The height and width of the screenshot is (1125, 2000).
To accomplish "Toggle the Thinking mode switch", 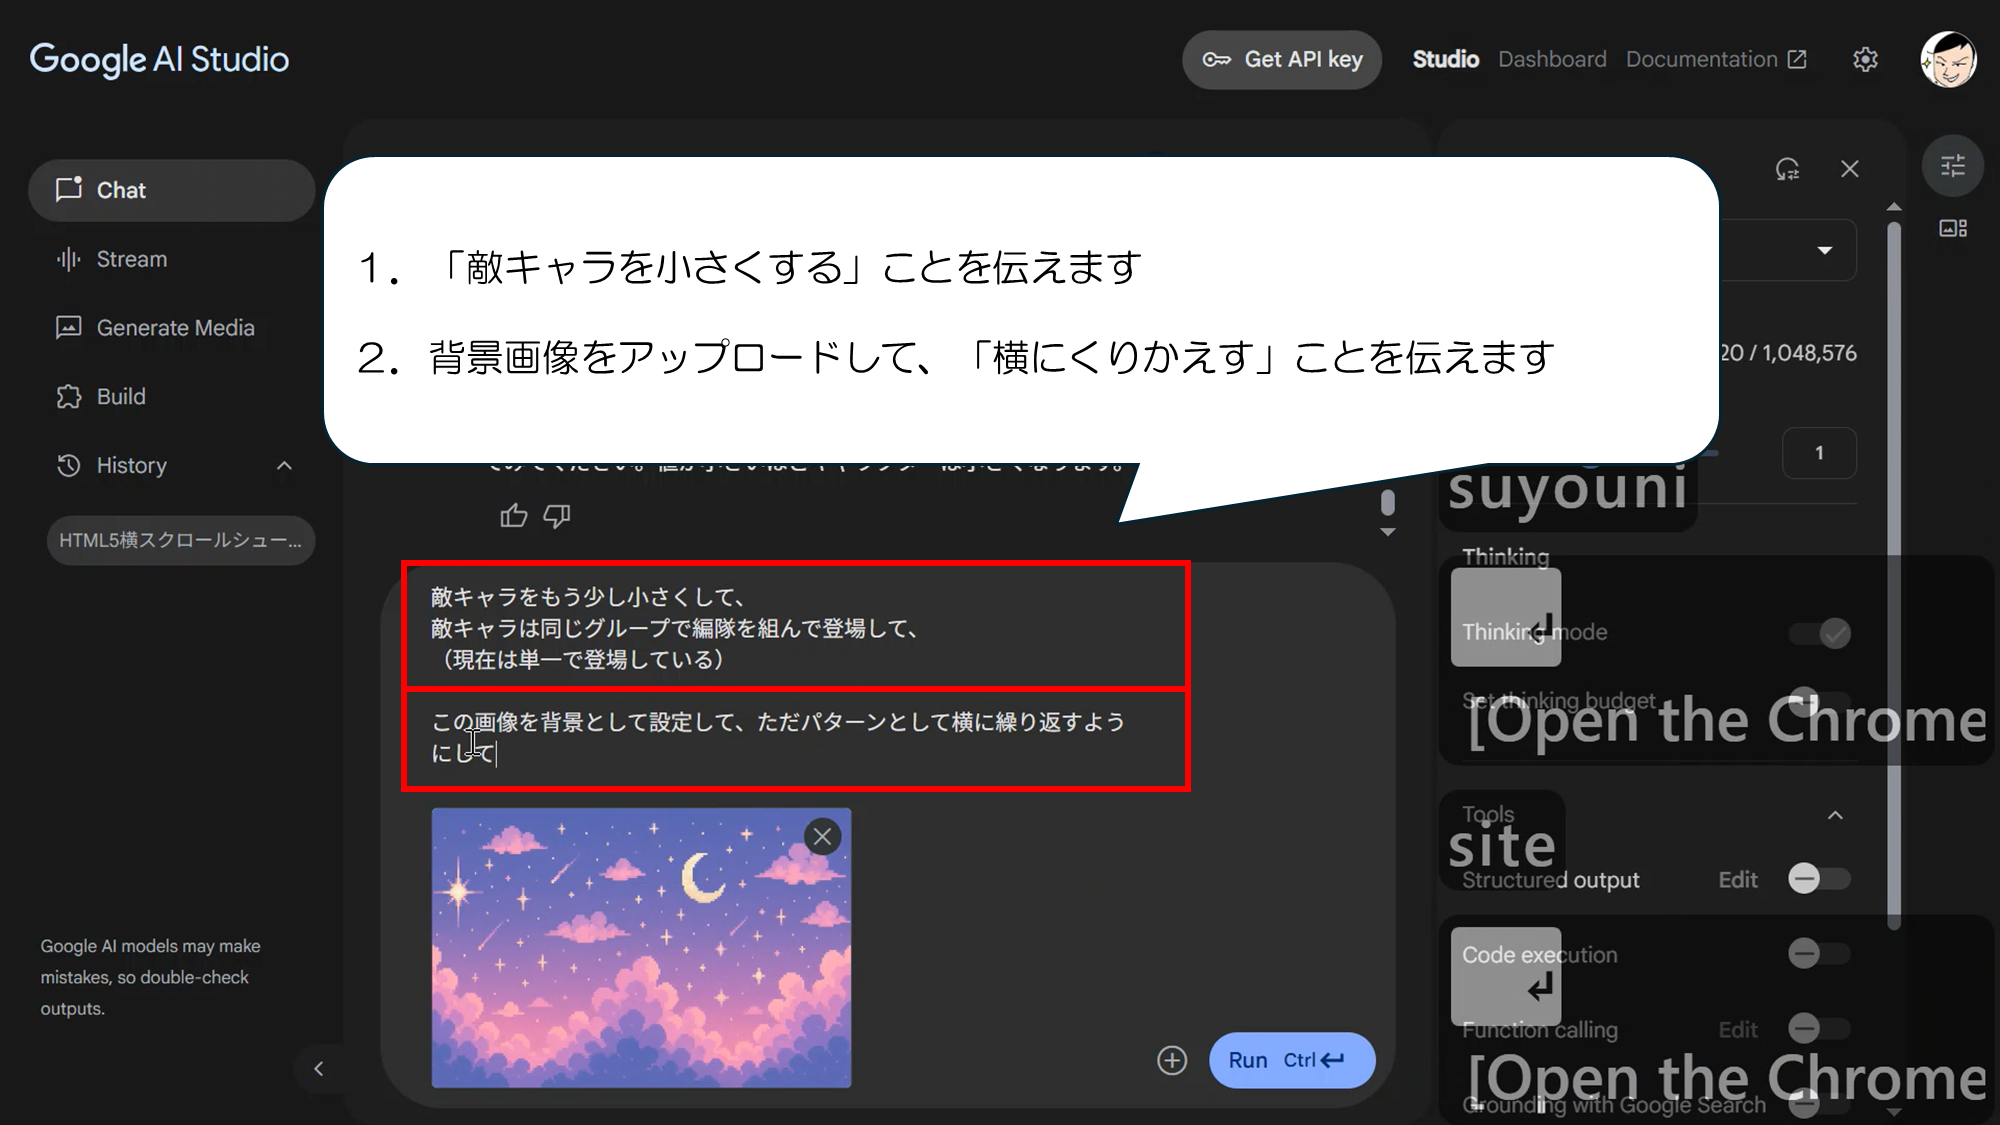I will (x=1820, y=633).
